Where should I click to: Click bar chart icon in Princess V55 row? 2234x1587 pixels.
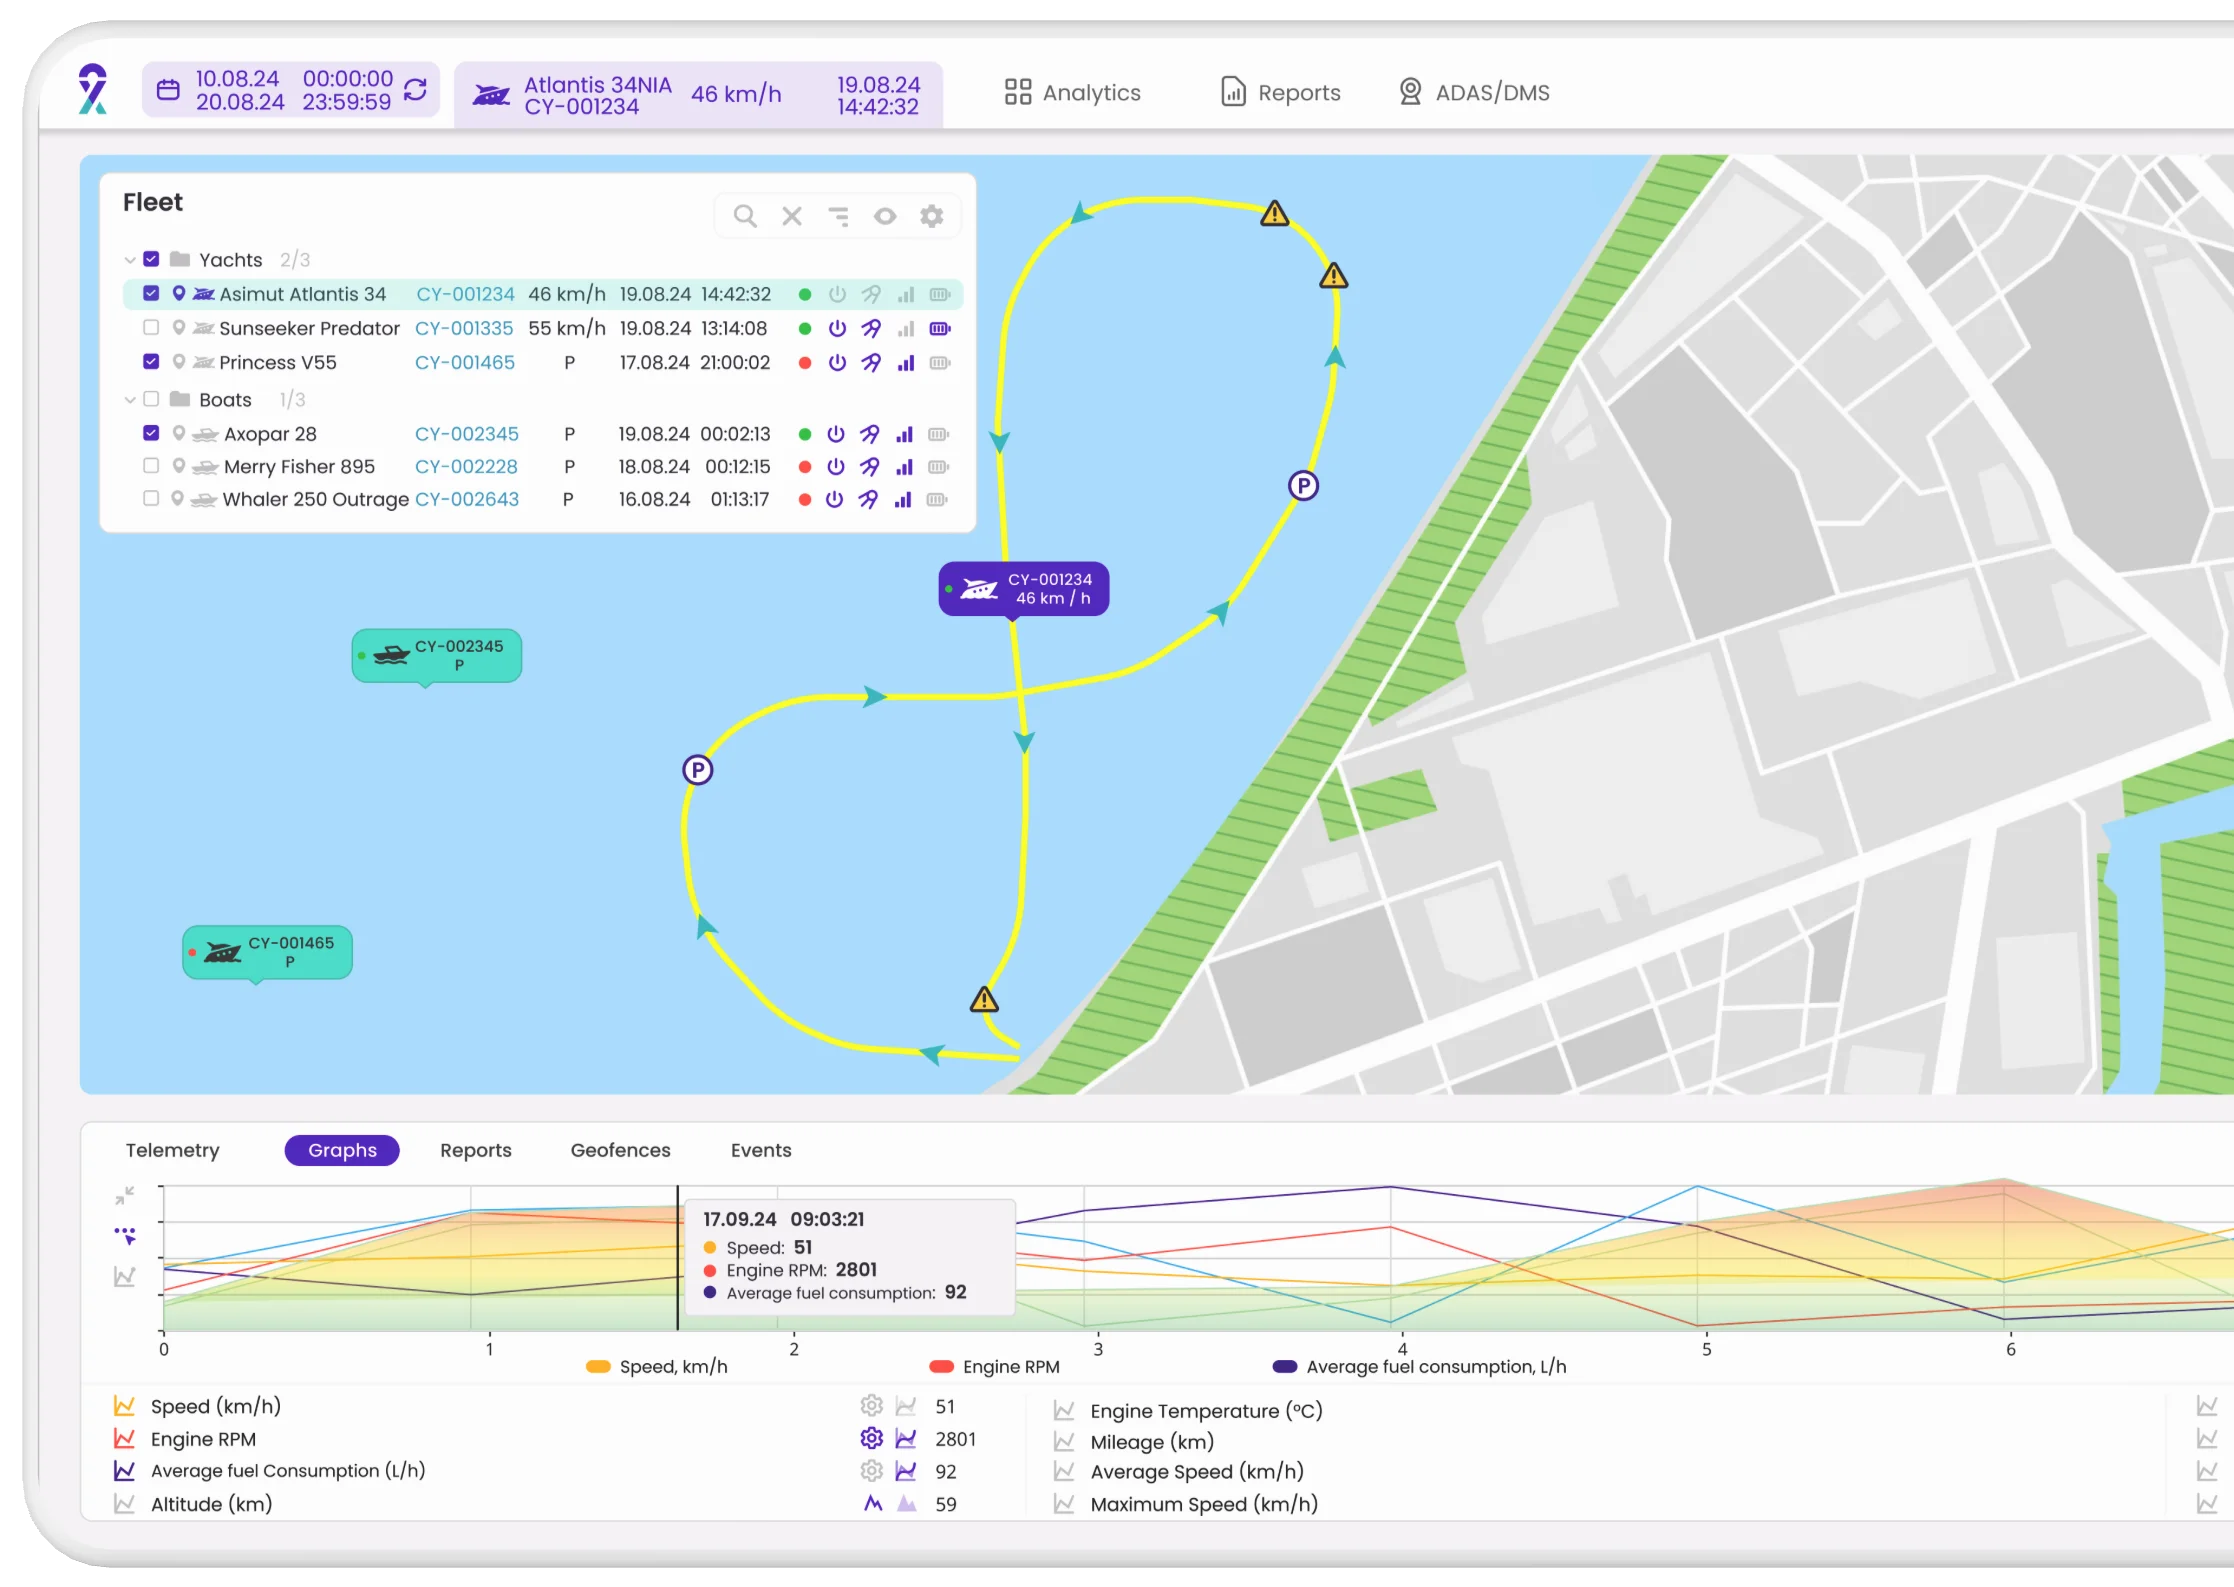[906, 363]
